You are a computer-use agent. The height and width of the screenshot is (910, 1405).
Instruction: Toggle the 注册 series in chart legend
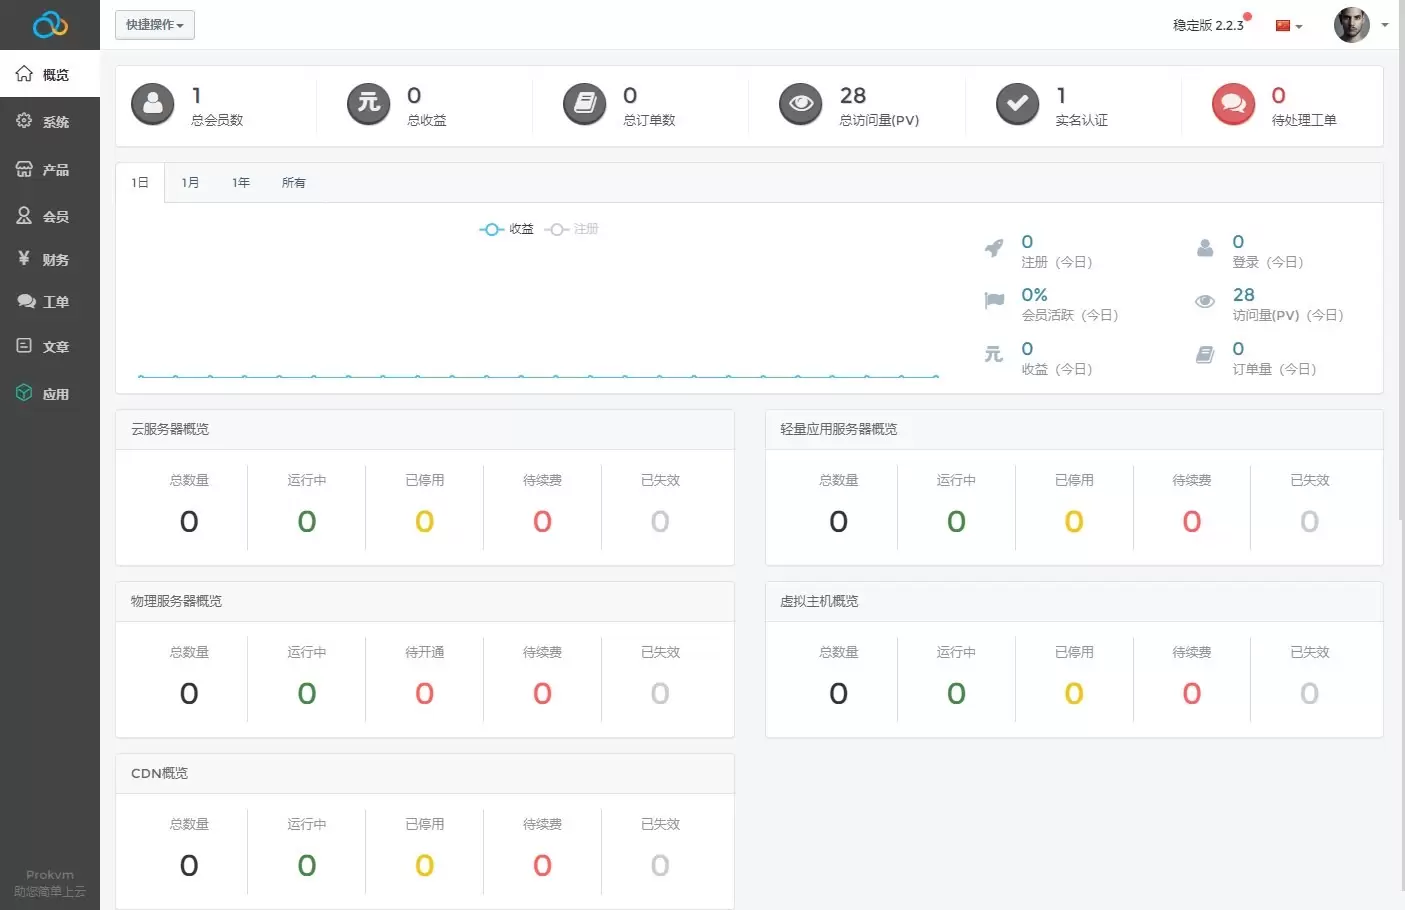[x=571, y=229]
